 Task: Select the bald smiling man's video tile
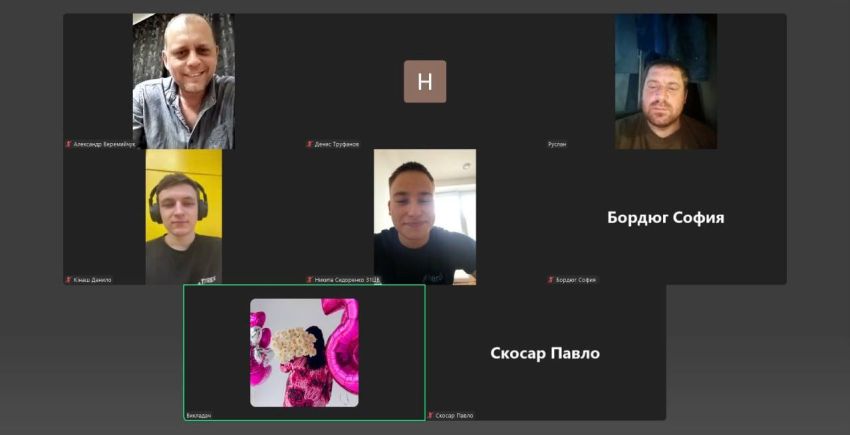(x=184, y=81)
